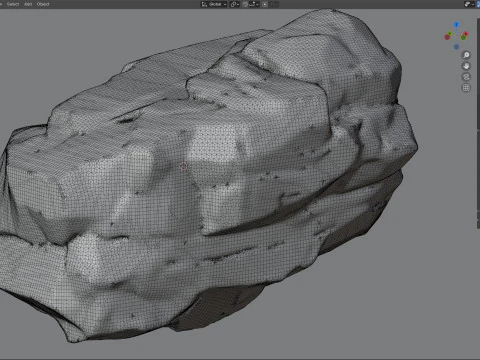Open the Select menu in viewport header
Viewport: 480px width, 360px height.
click(x=13, y=4)
